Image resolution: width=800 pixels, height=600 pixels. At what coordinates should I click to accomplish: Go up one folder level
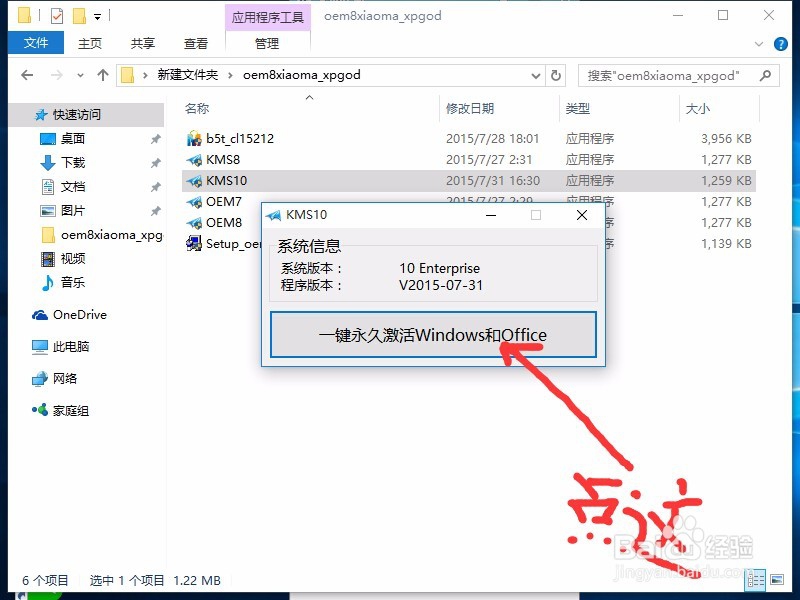[102, 75]
